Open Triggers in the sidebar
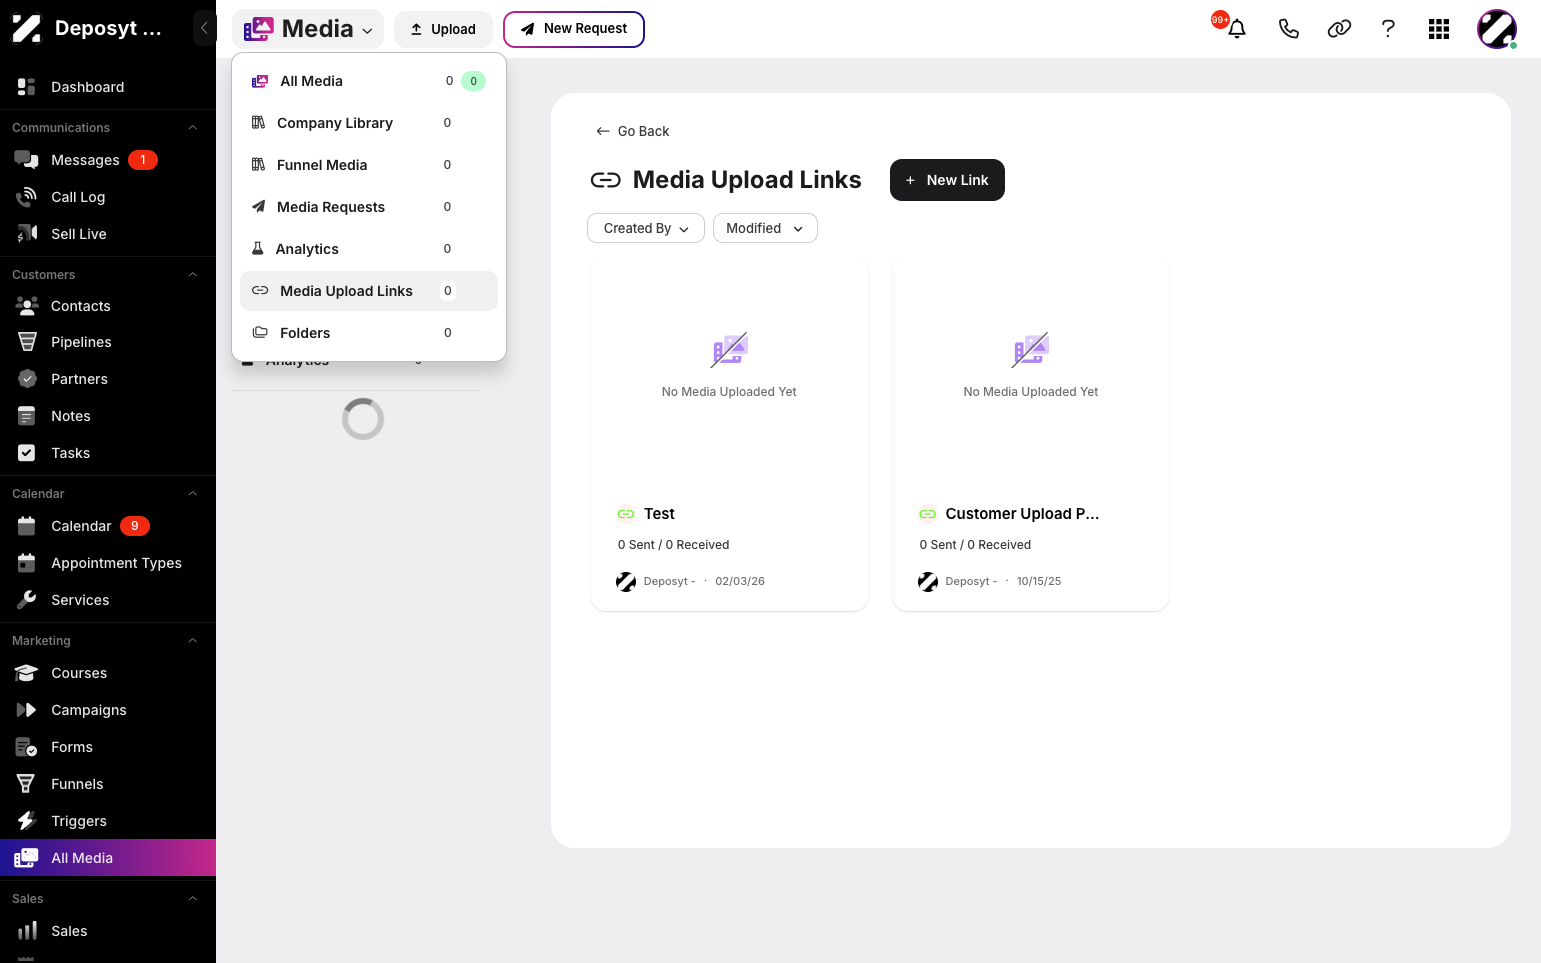The image size is (1541, 963). point(108,821)
